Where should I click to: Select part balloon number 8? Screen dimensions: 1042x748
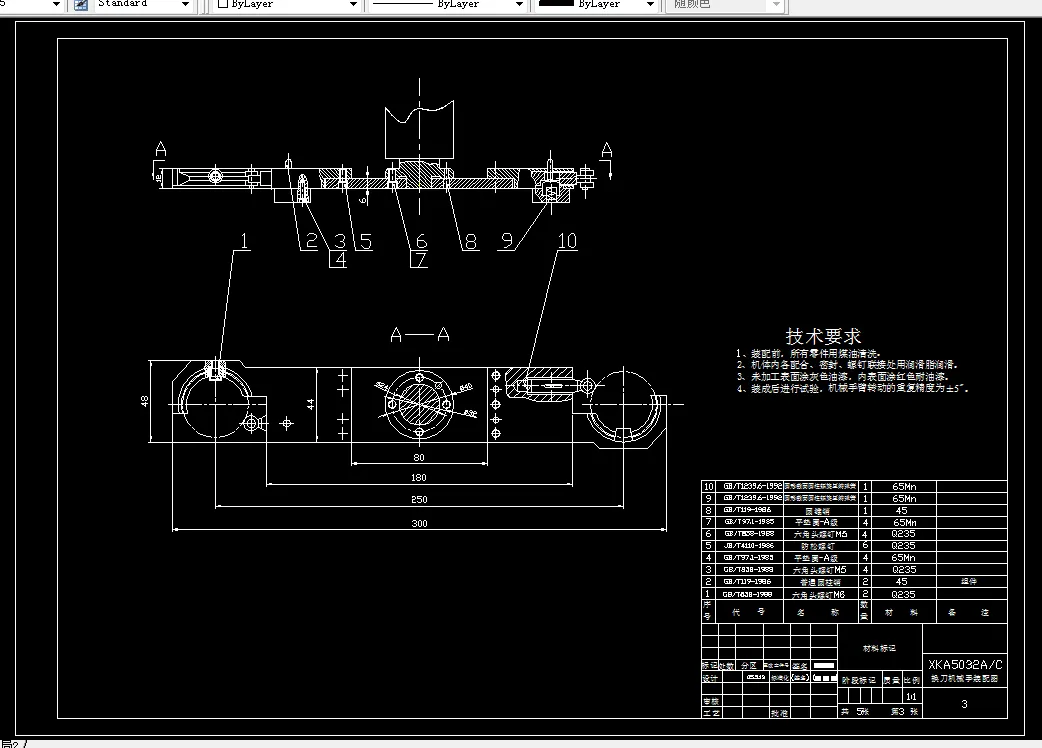470,241
